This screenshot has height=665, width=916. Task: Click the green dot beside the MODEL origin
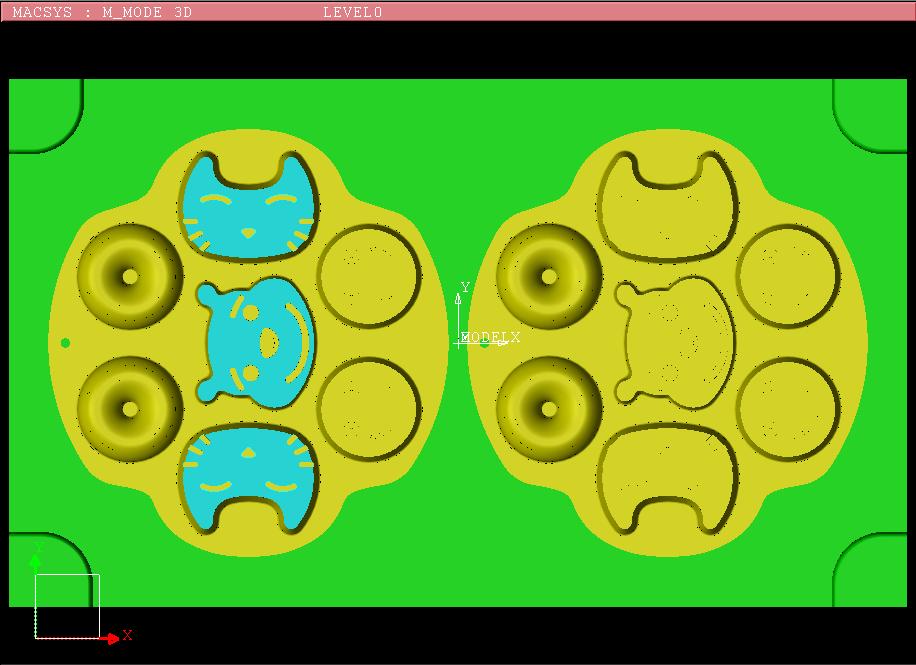tap(484, 345)
